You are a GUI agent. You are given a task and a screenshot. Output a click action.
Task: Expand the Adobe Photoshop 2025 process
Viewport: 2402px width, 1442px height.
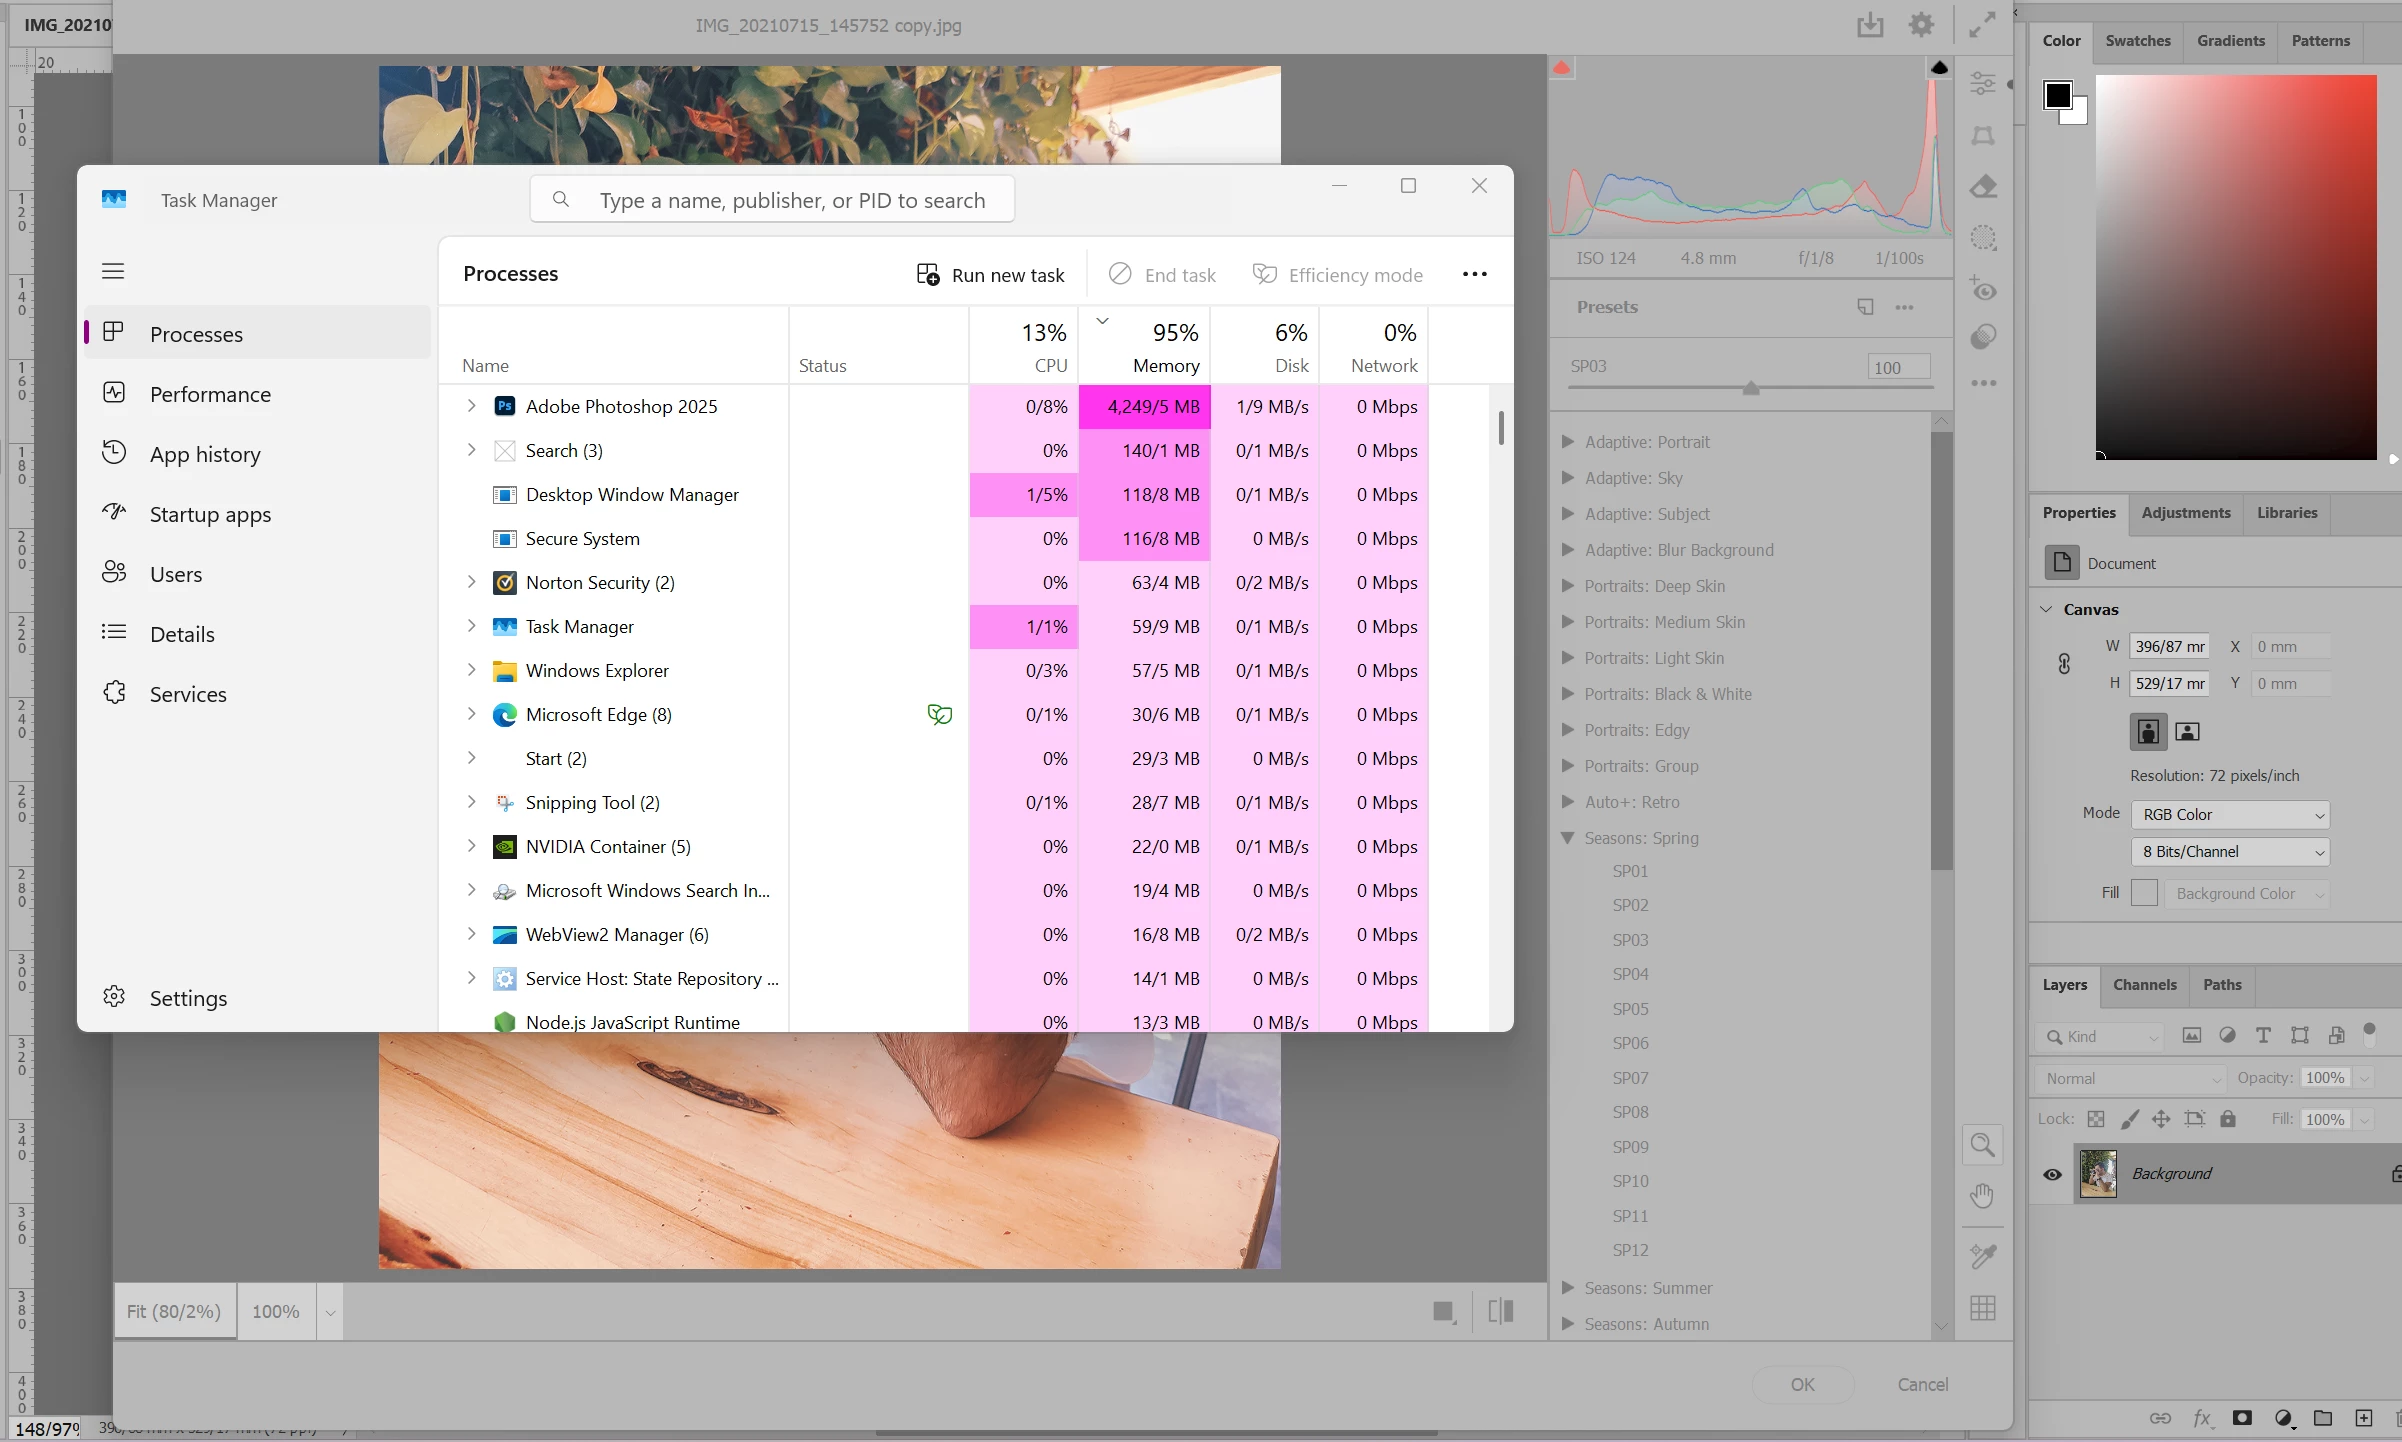coord(471,406)
